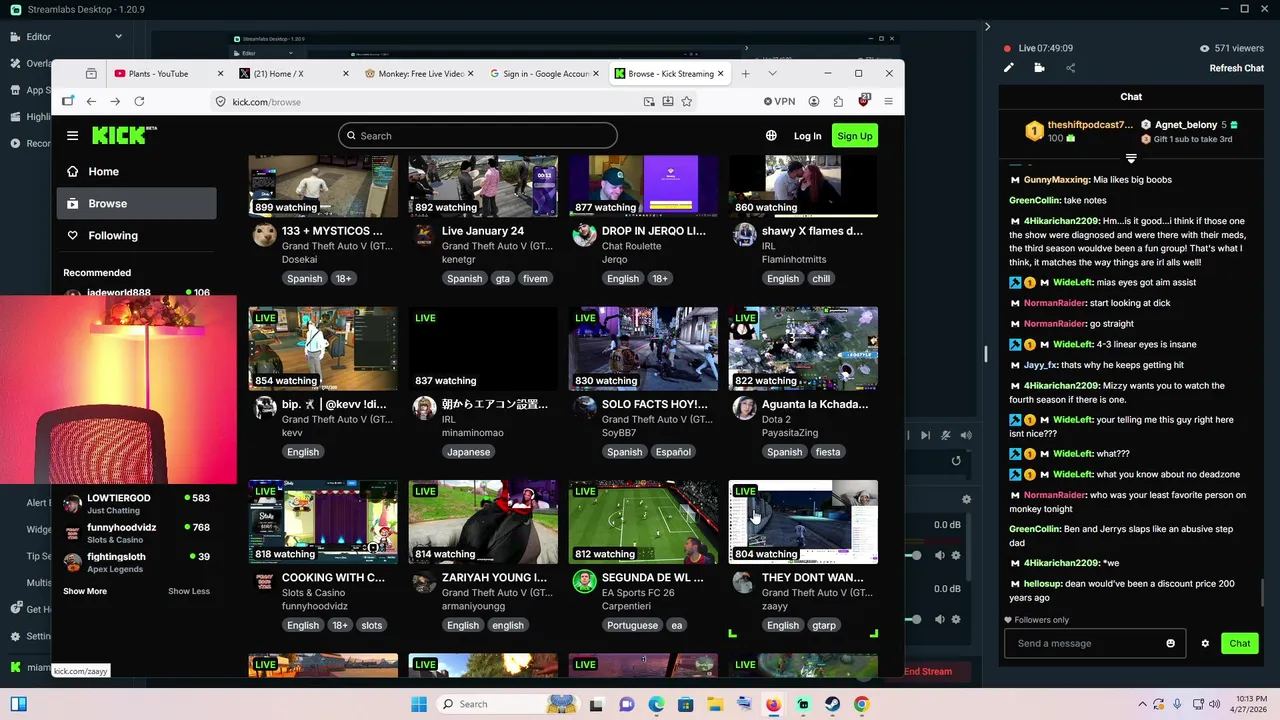The image size is (1280, 720).
Task: Click the green Chat send button
Action: 1240,643
